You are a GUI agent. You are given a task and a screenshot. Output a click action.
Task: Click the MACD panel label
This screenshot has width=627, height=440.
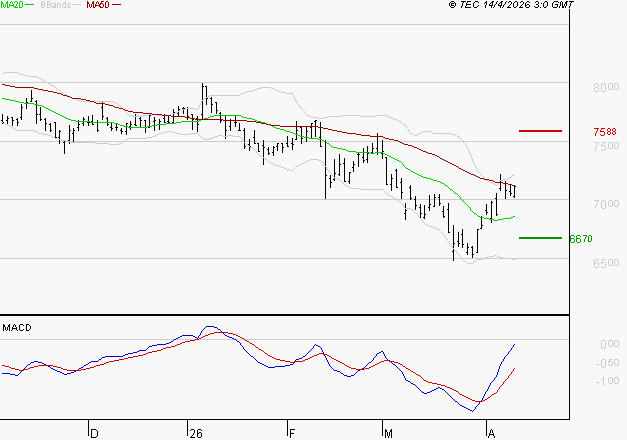17,328
